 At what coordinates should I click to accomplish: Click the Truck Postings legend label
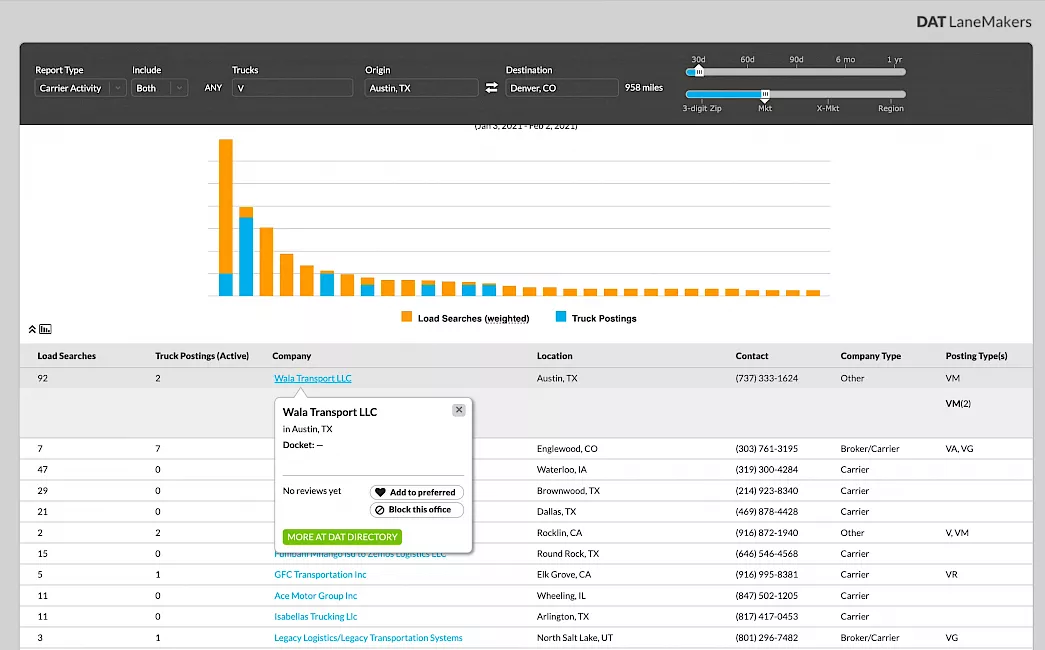604,319
